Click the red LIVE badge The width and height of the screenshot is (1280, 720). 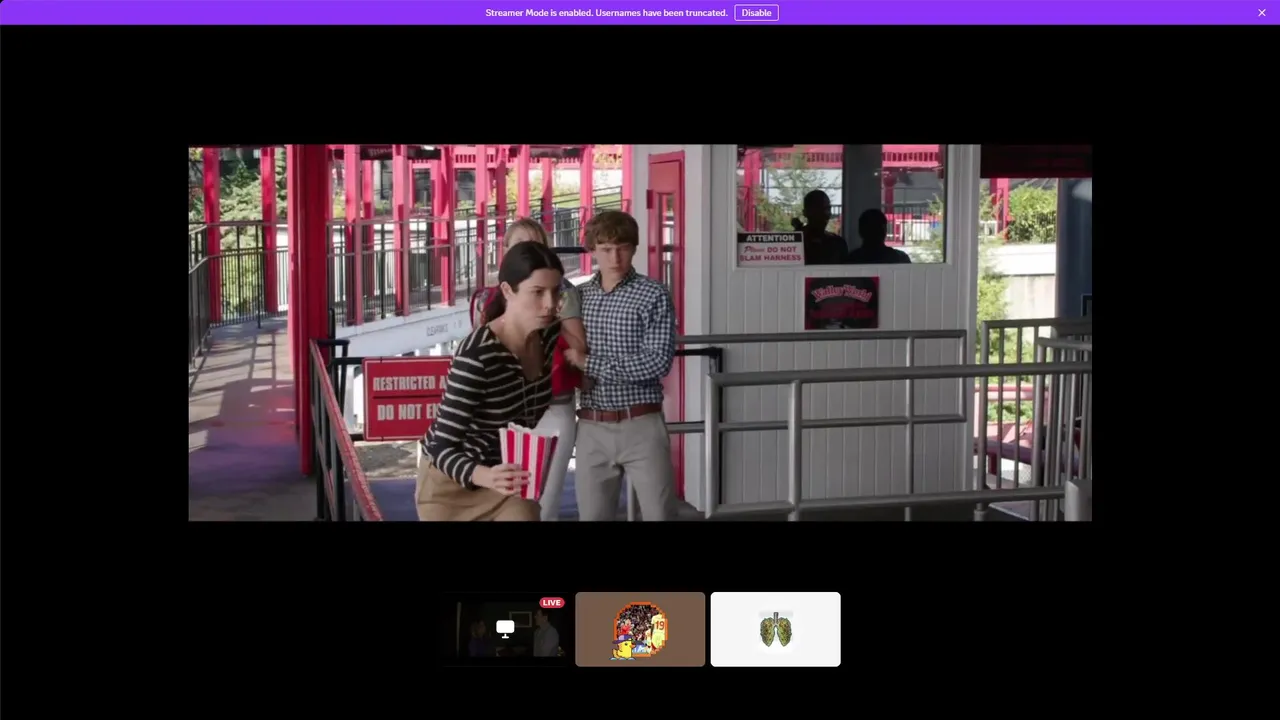552,602
